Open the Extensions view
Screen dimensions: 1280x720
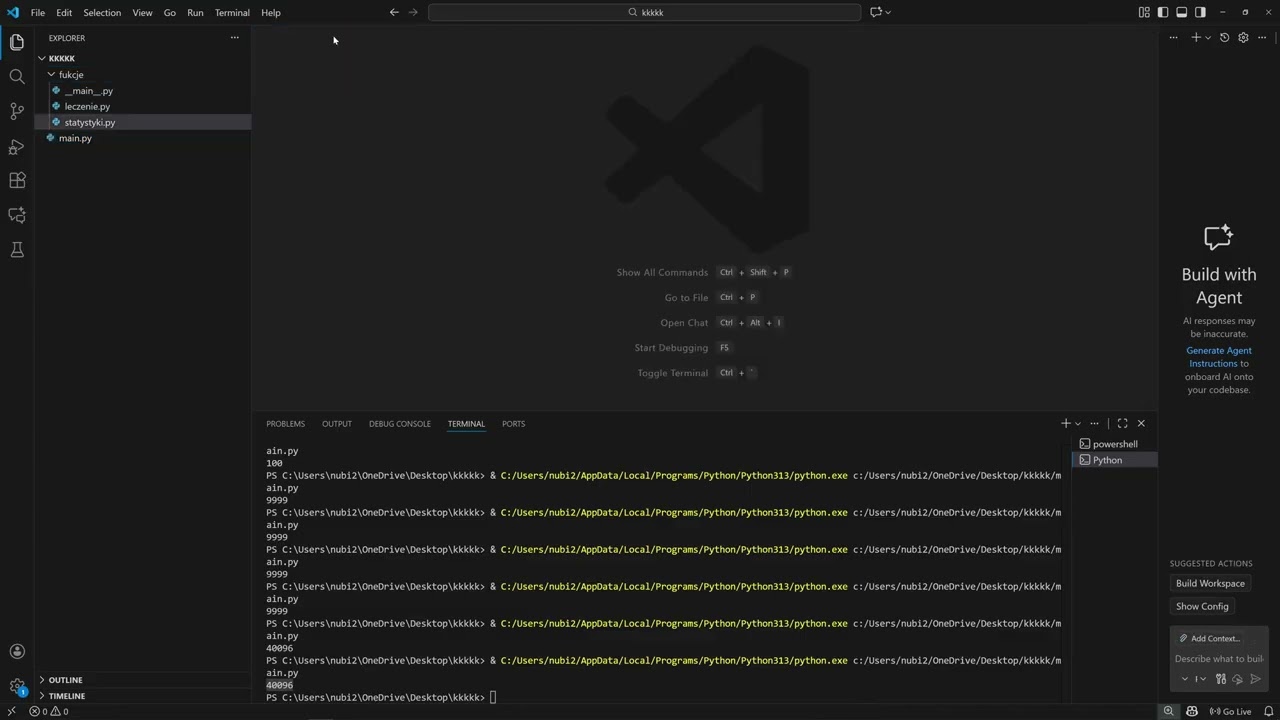(x=17, y=180)
